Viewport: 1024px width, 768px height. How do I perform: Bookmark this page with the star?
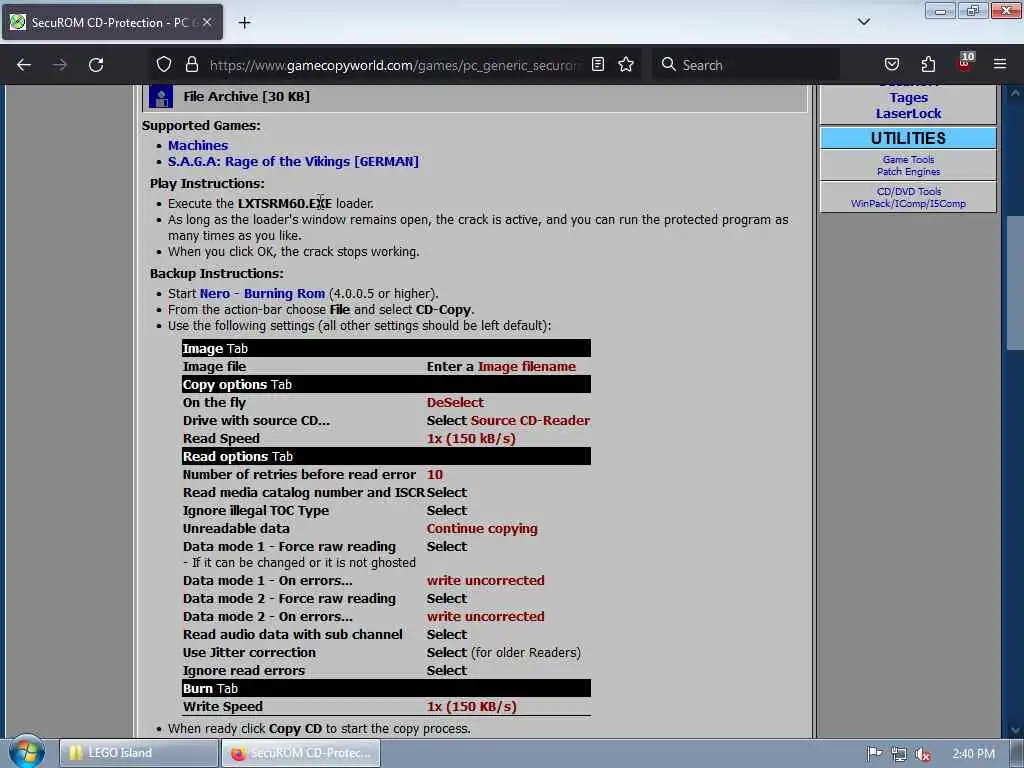coord(626,64)
